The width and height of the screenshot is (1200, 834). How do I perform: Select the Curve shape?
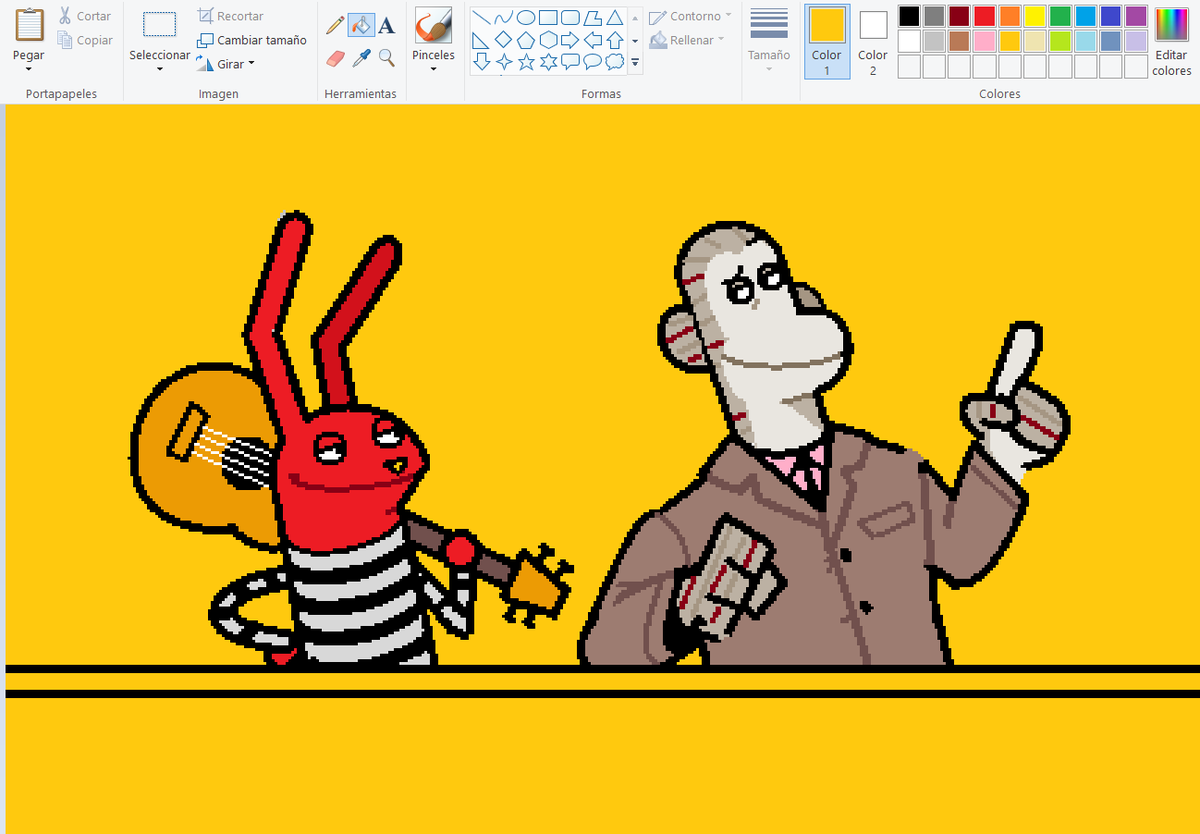pyautogui.click(x=504, y=18)
